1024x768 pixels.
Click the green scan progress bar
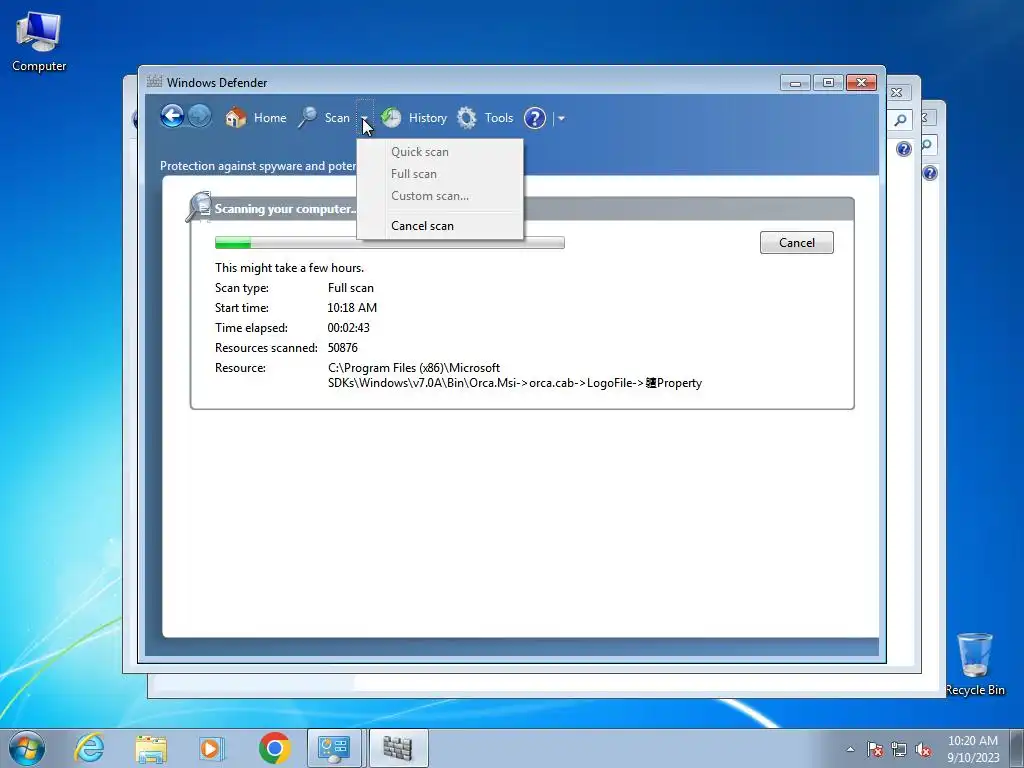click(x=389, y=243)
